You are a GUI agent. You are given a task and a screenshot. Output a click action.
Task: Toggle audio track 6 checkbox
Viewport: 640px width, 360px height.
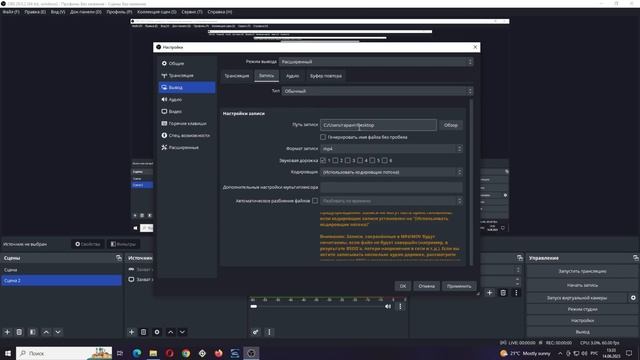click(x=384, y=160)
